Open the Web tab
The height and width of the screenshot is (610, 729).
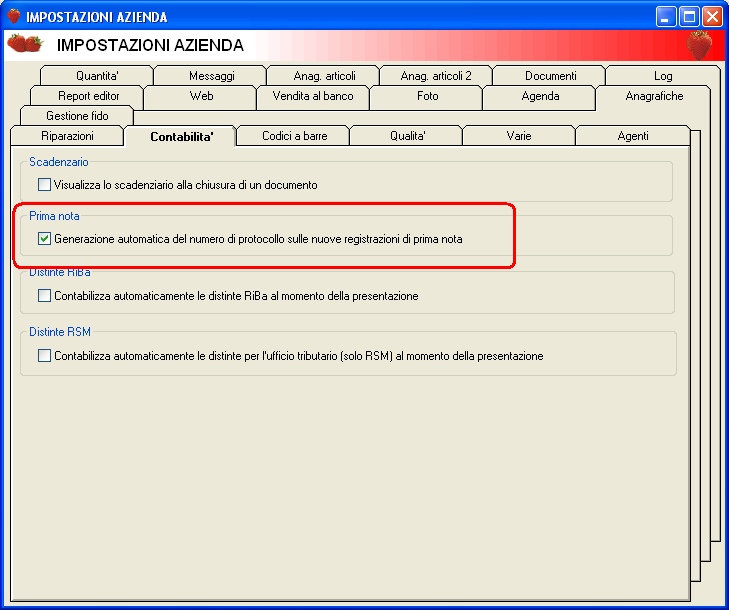point(201,96)
